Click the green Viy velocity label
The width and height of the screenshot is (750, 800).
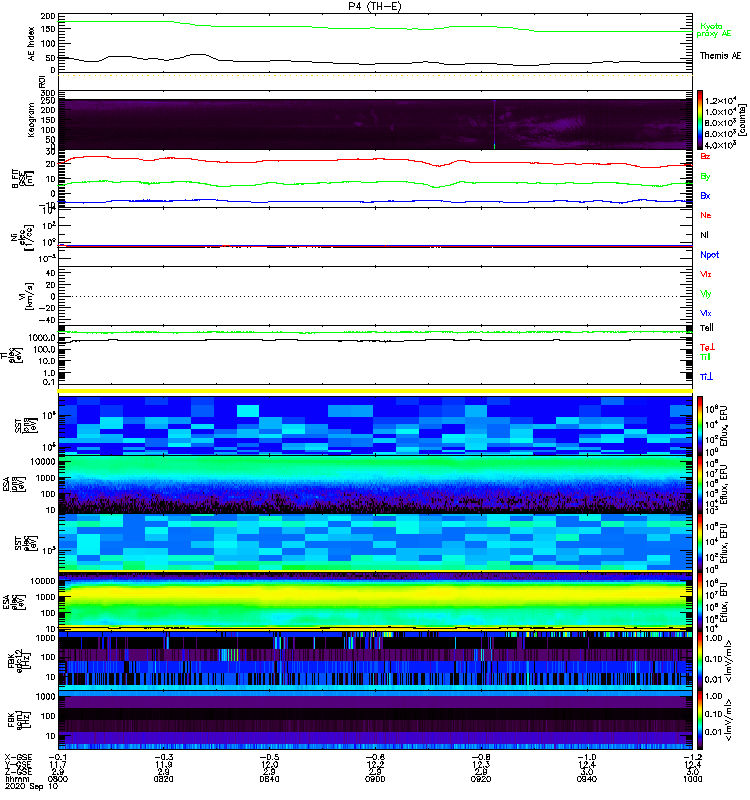pyautogui.click(x=705, y=294)
